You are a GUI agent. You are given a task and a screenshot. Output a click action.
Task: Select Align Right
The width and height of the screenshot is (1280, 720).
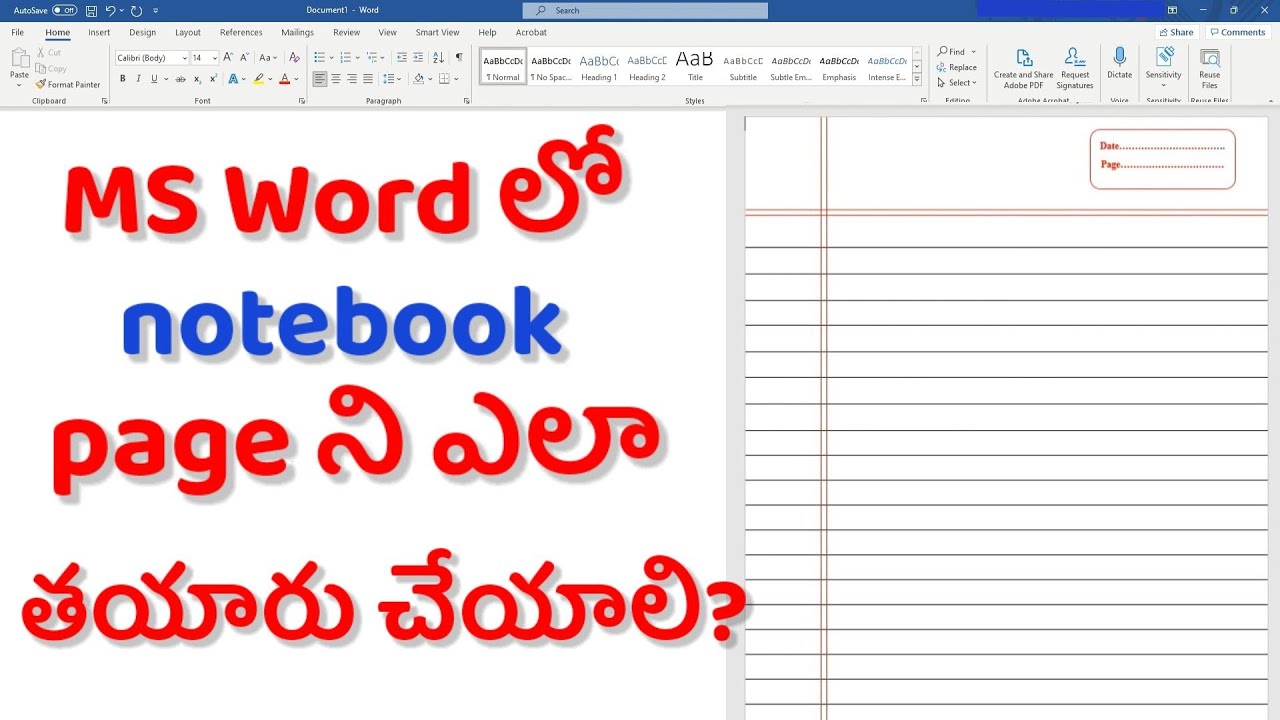pos(352,78)
